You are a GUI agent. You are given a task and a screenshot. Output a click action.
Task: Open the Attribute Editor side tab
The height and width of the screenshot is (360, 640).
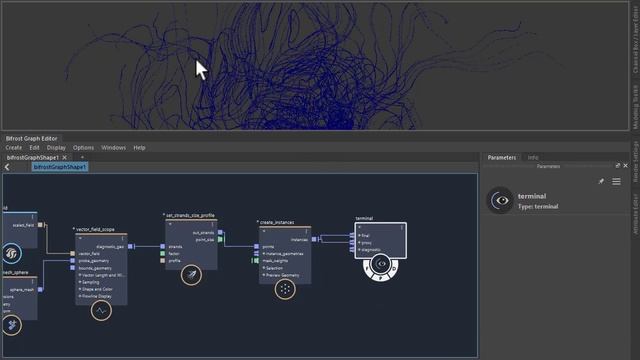[x=635, y=214]
